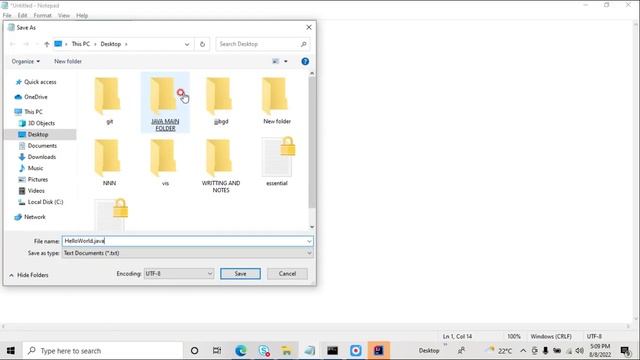The image size is (640, 360).
Task: Open the Command Prompt taskbar icon
Action: tap(332, 351)
